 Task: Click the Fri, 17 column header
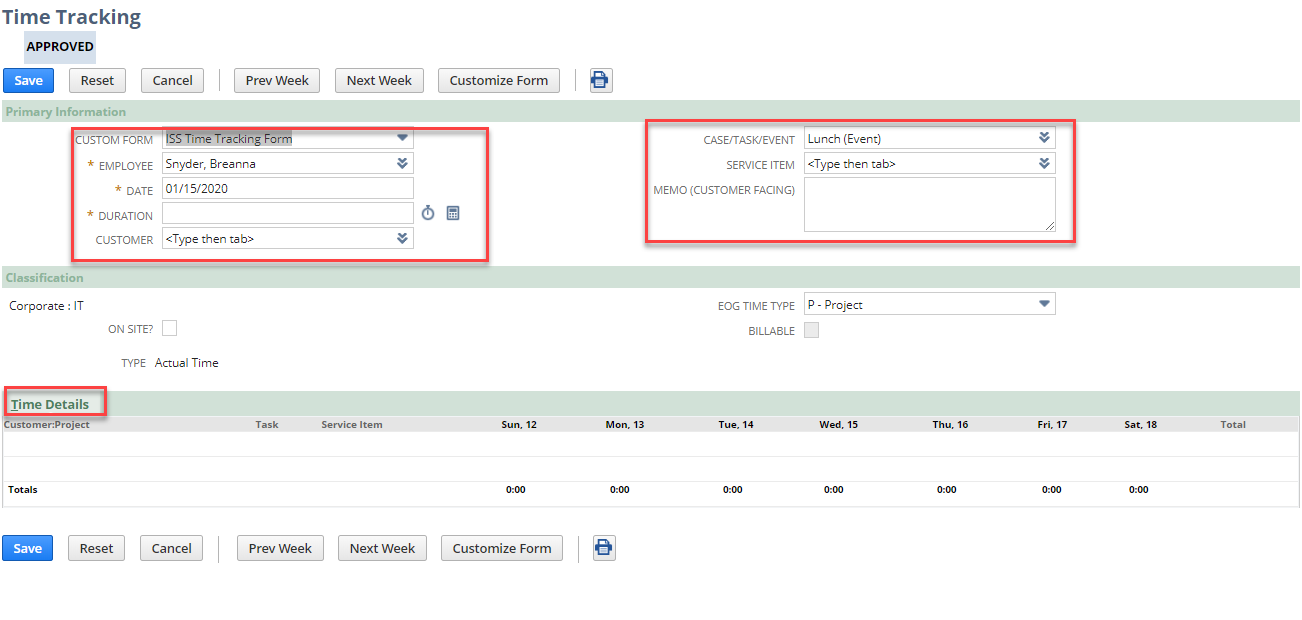[x=1052, y=425]
